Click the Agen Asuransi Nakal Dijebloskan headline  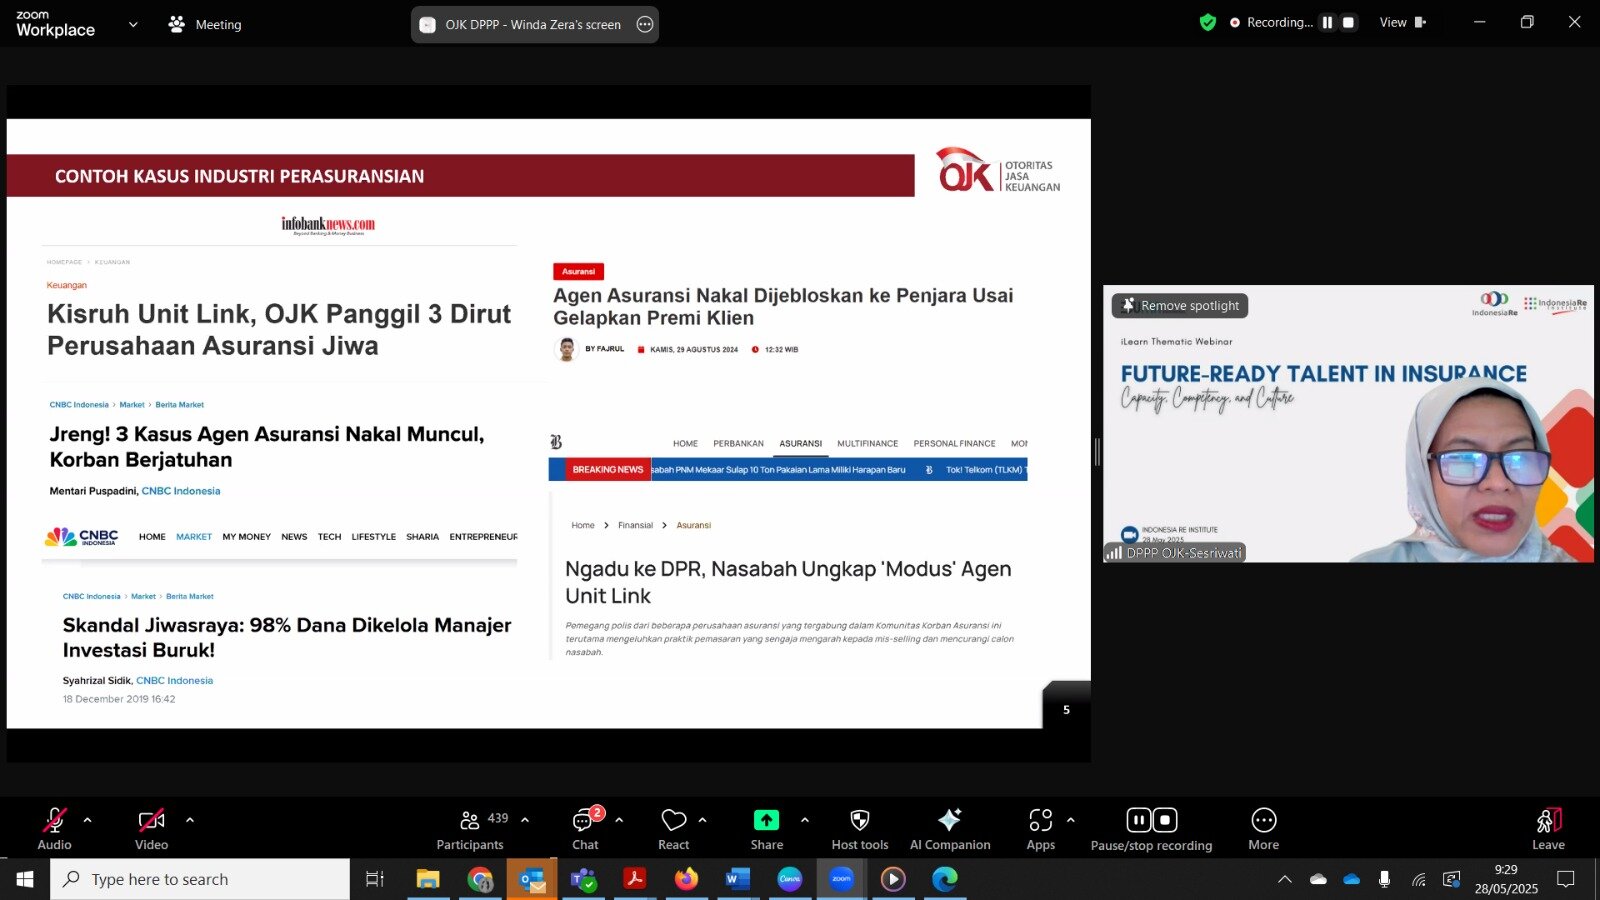tap(783, 306)
